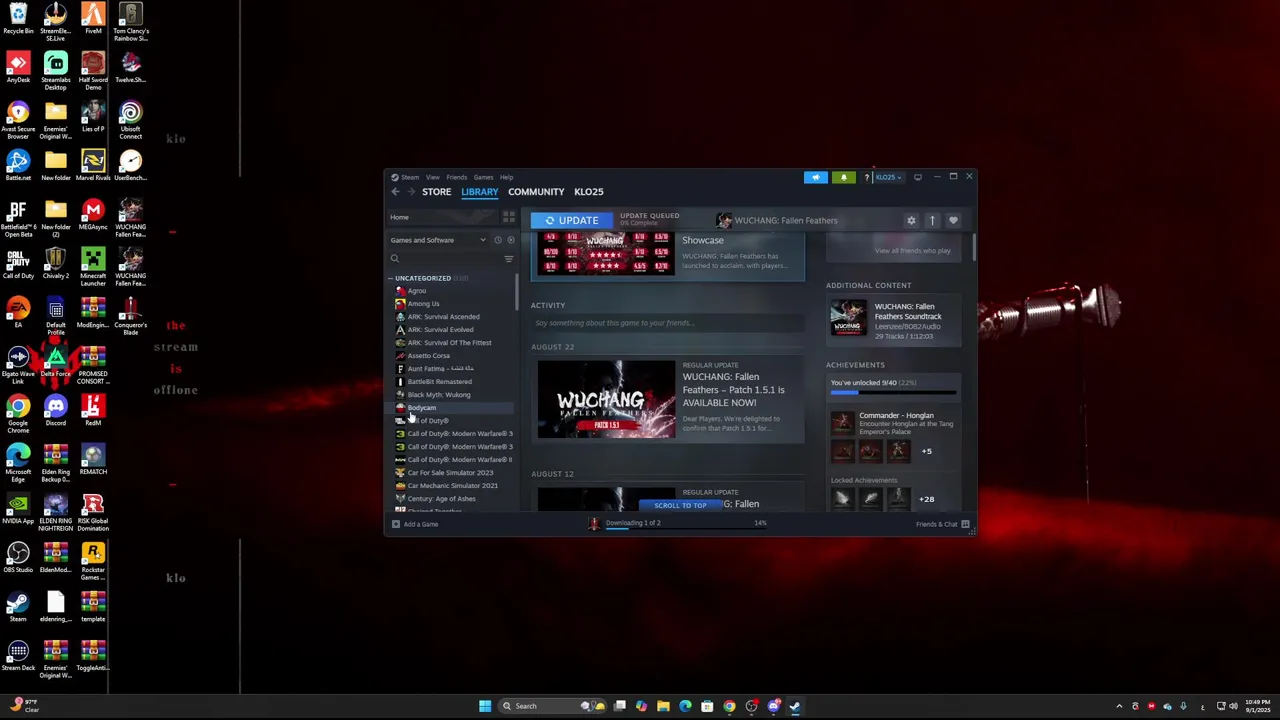This screenshot has width=1280, height=720.
Task: Open Games menu
Action: pyautogui.click(x=483, y=177)
